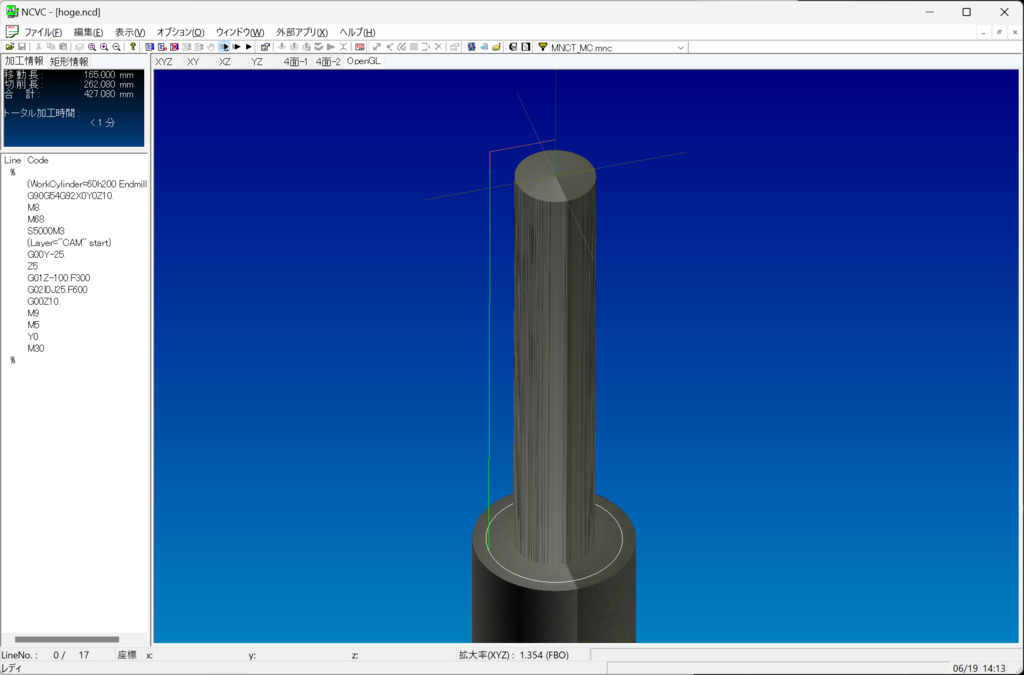
Task: Click the toolbox properties icon
Action: click(265, 47)
